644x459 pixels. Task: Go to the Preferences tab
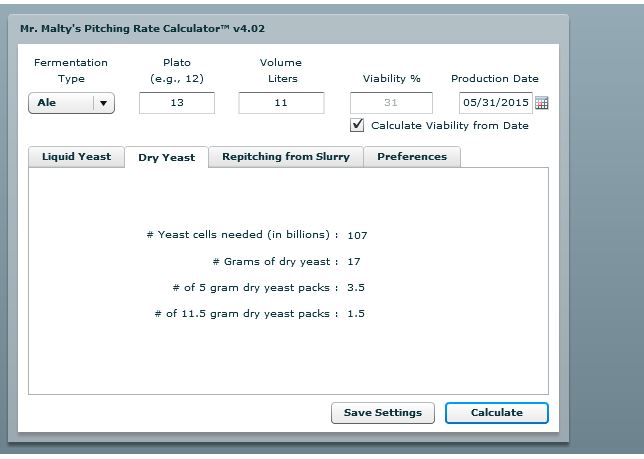411,157
